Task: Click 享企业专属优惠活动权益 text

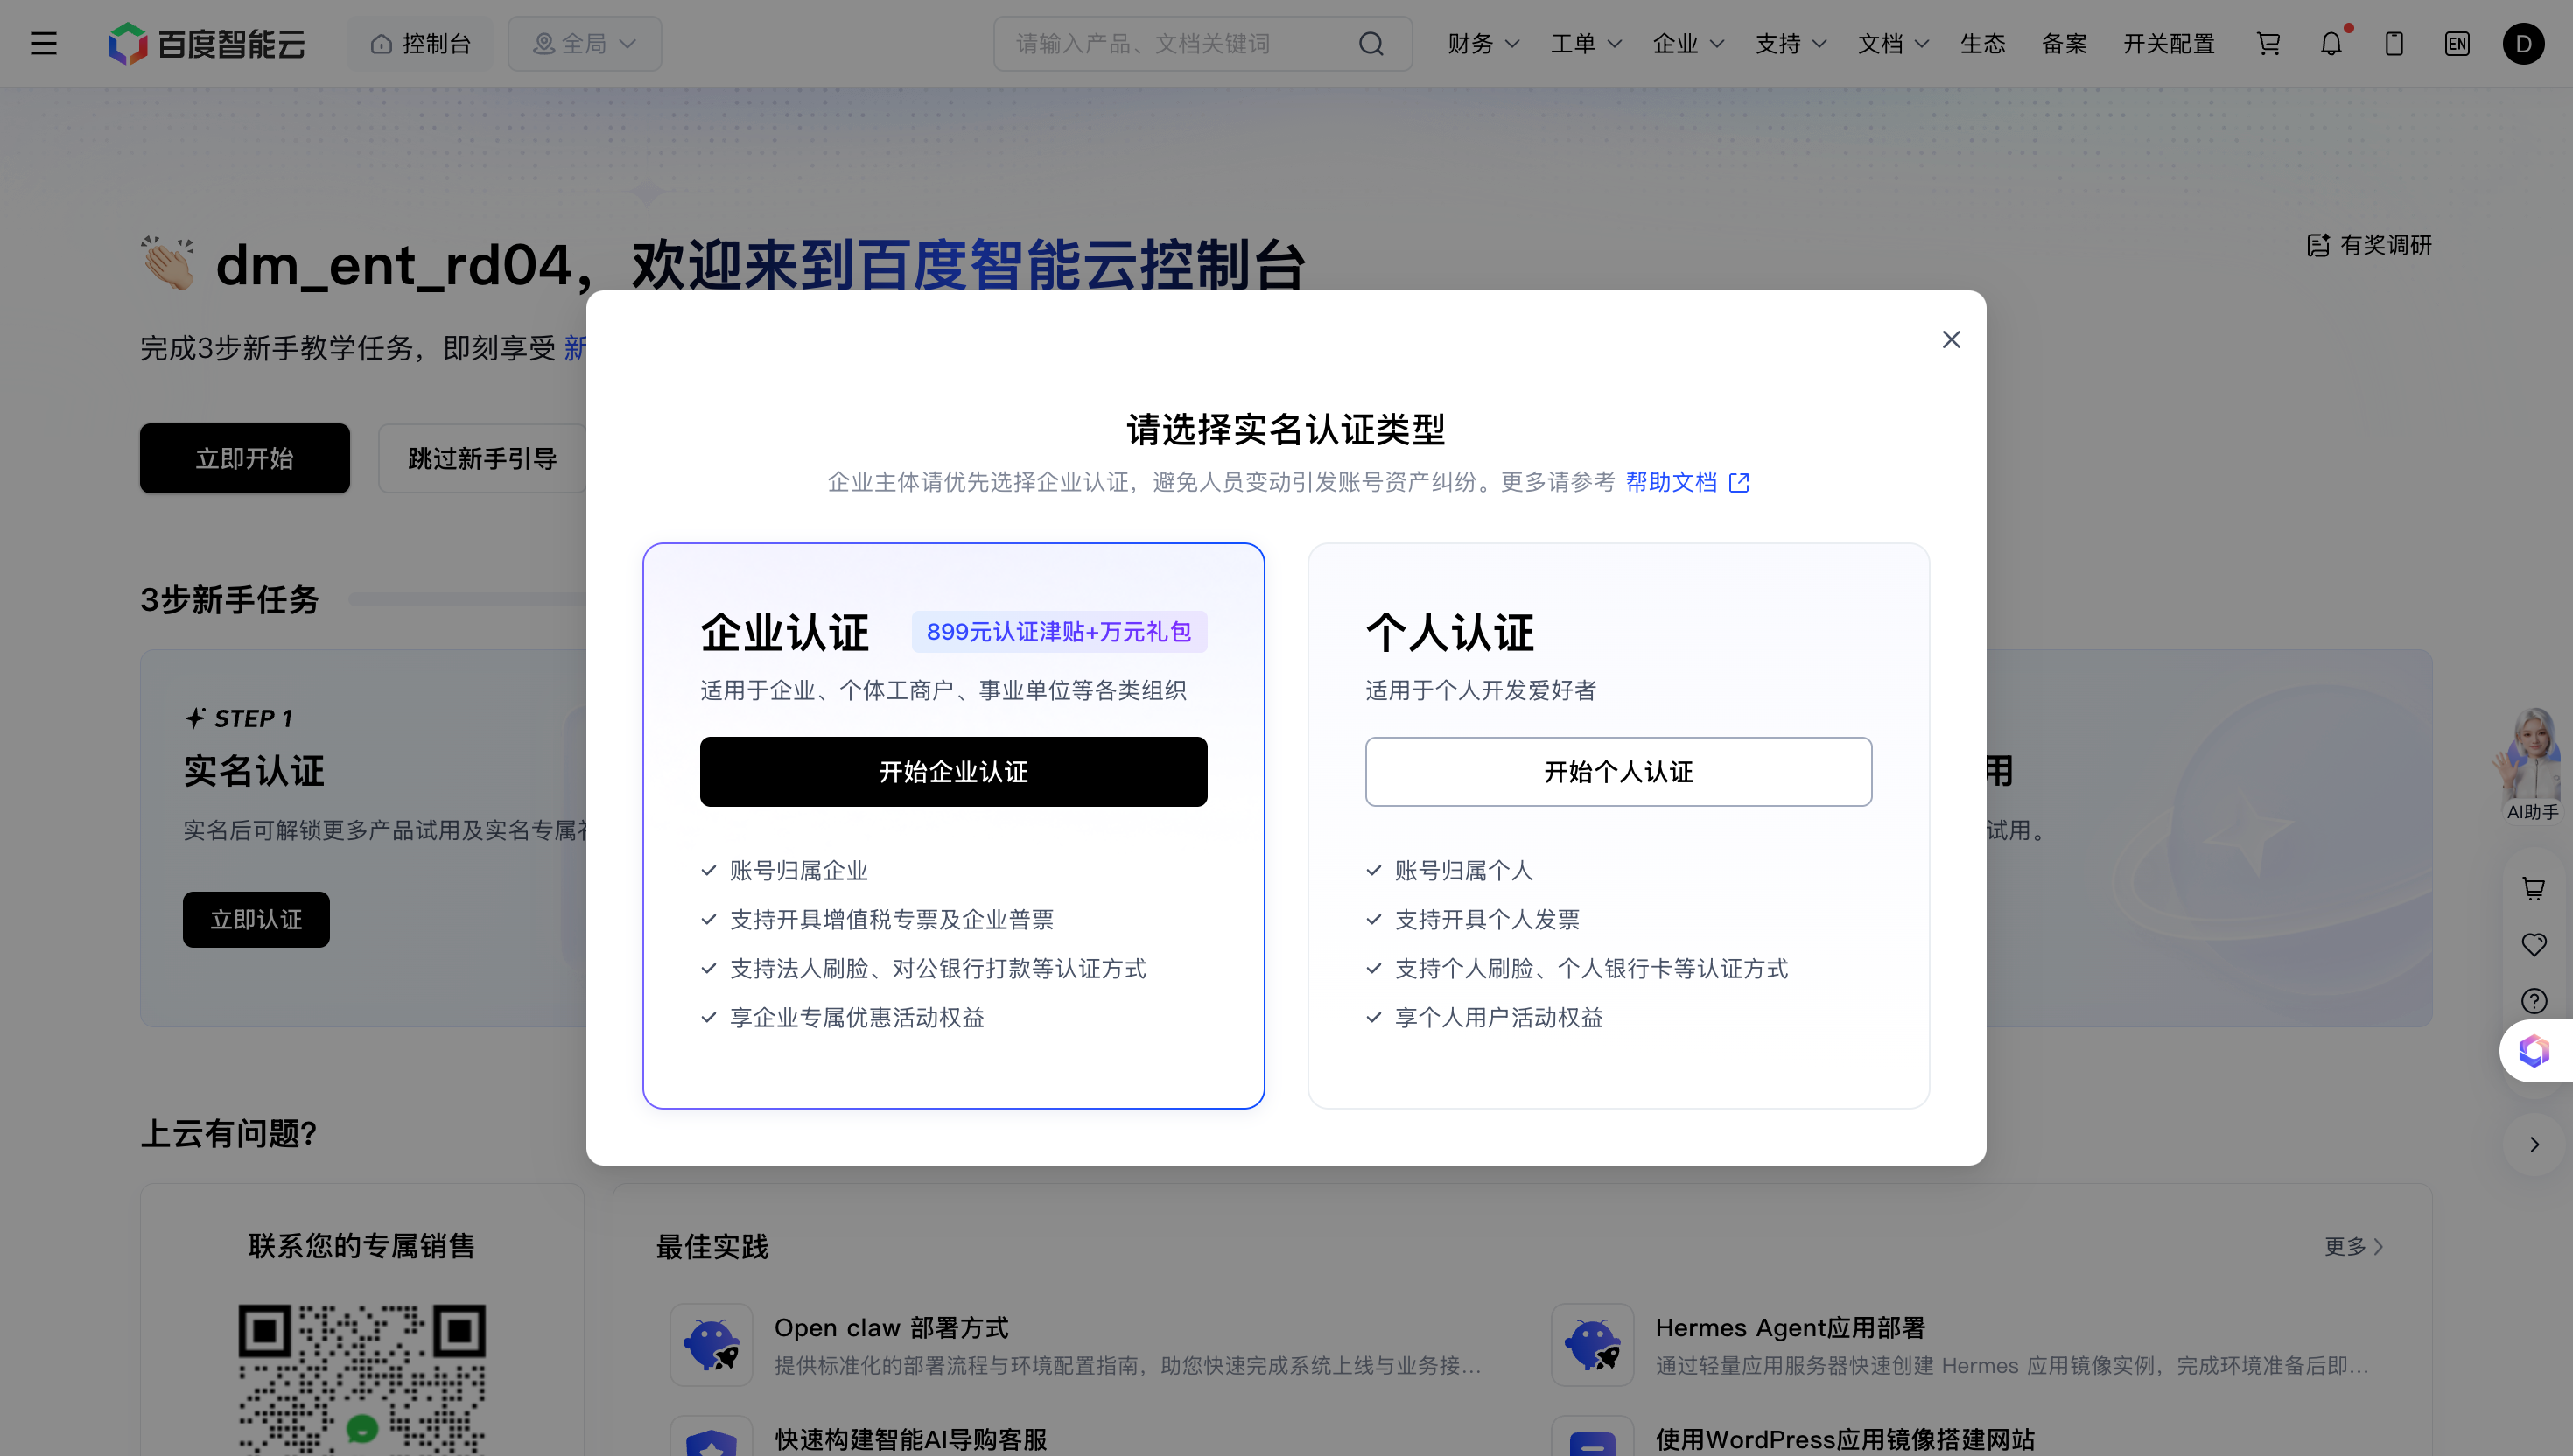Action: (857, 1018)
